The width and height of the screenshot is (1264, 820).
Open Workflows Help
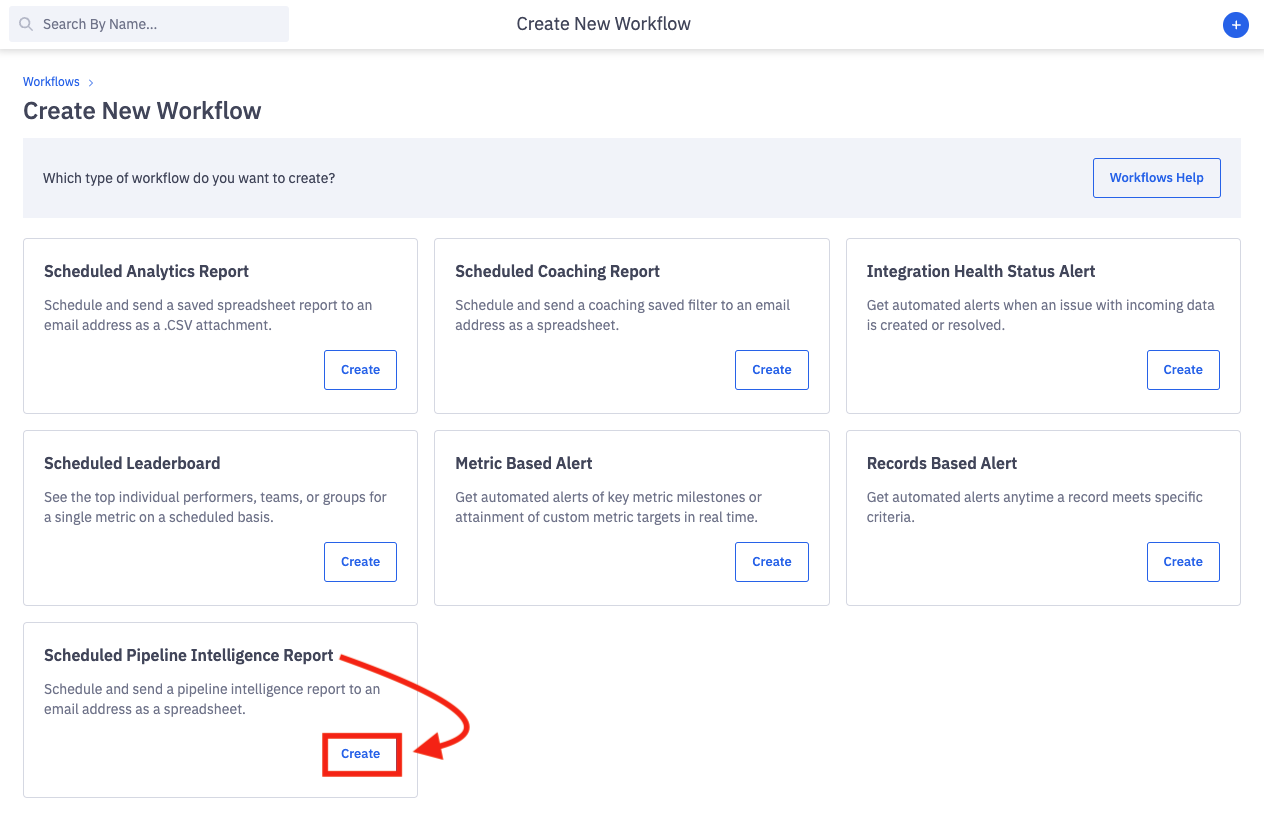(1156, 178)
